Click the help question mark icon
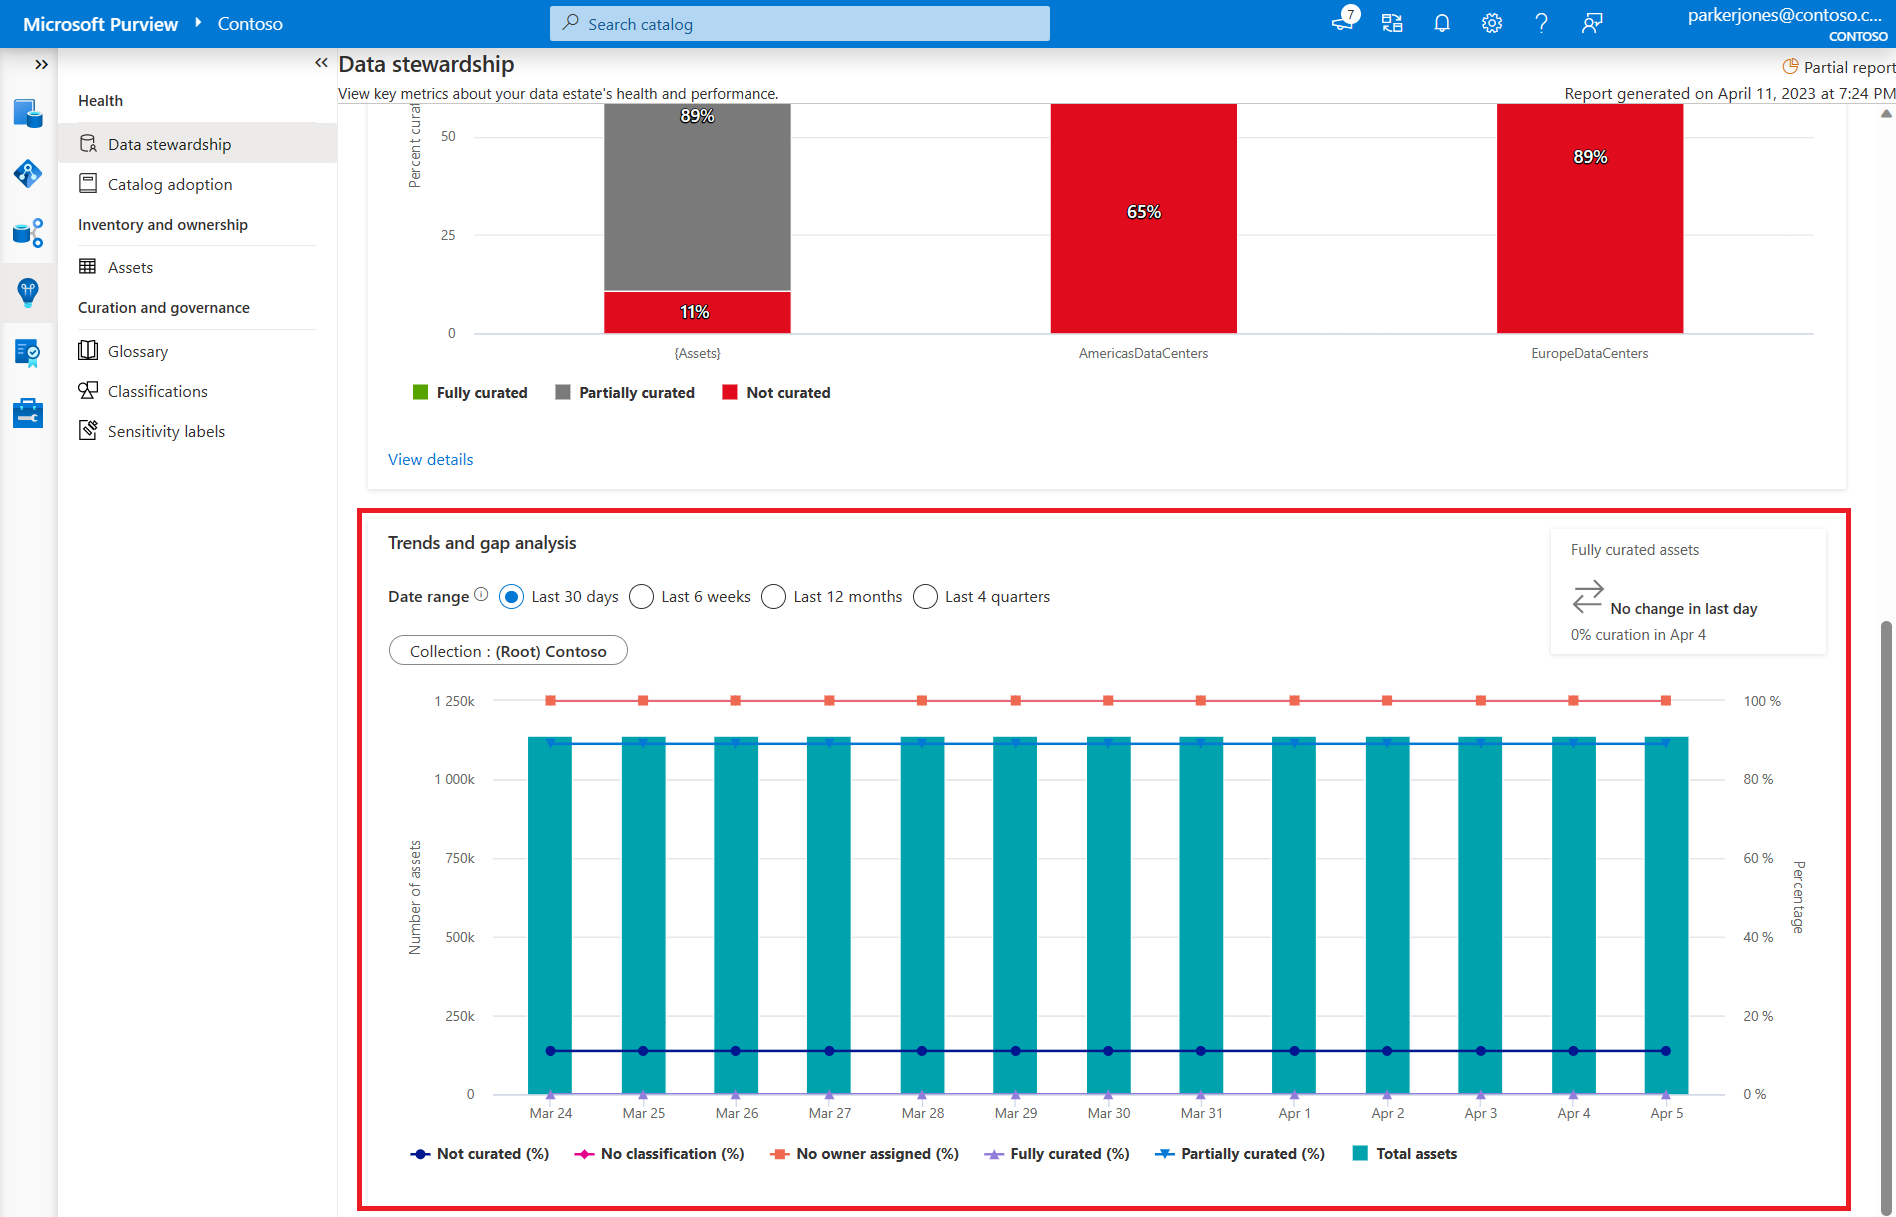 1541,23
